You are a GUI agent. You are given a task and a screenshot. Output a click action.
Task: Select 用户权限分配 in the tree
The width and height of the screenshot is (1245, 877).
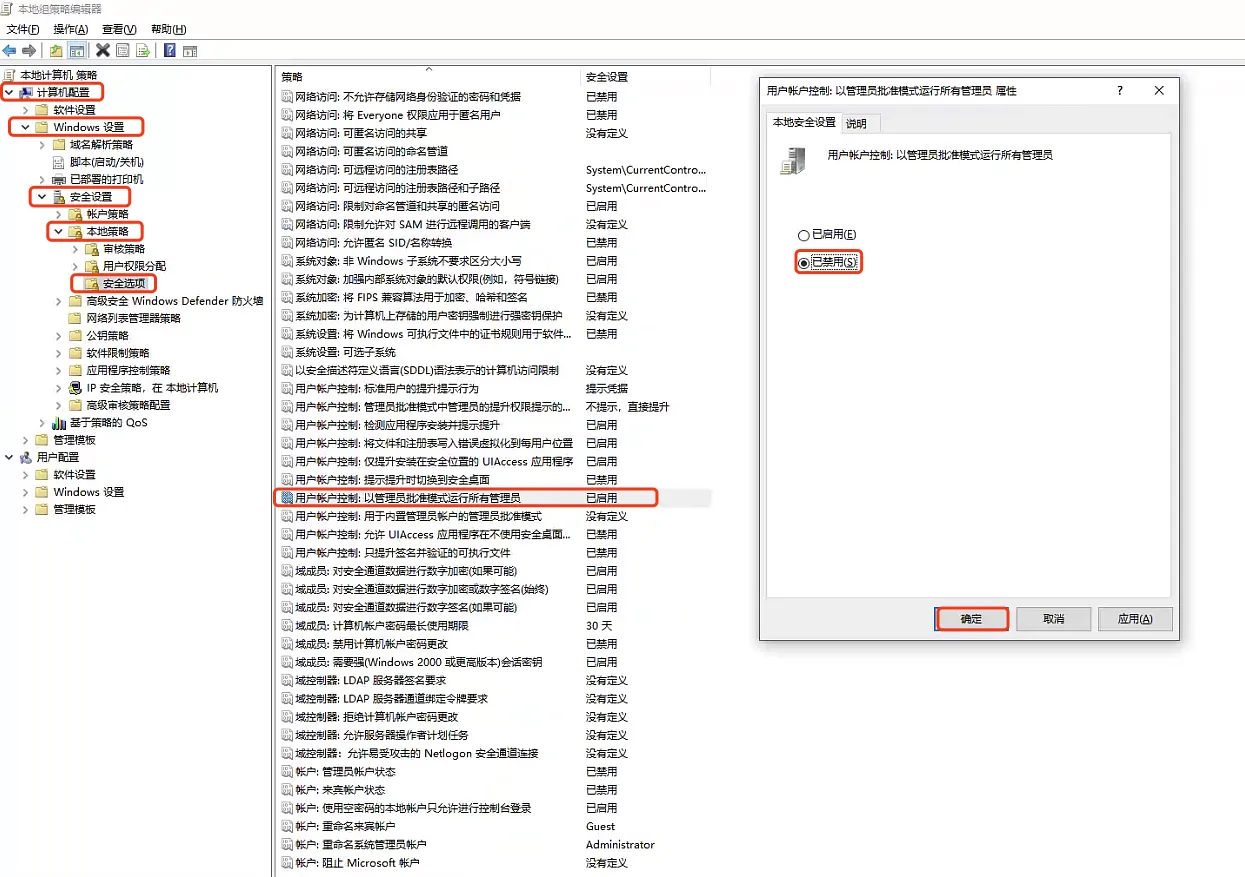(134, 266)
